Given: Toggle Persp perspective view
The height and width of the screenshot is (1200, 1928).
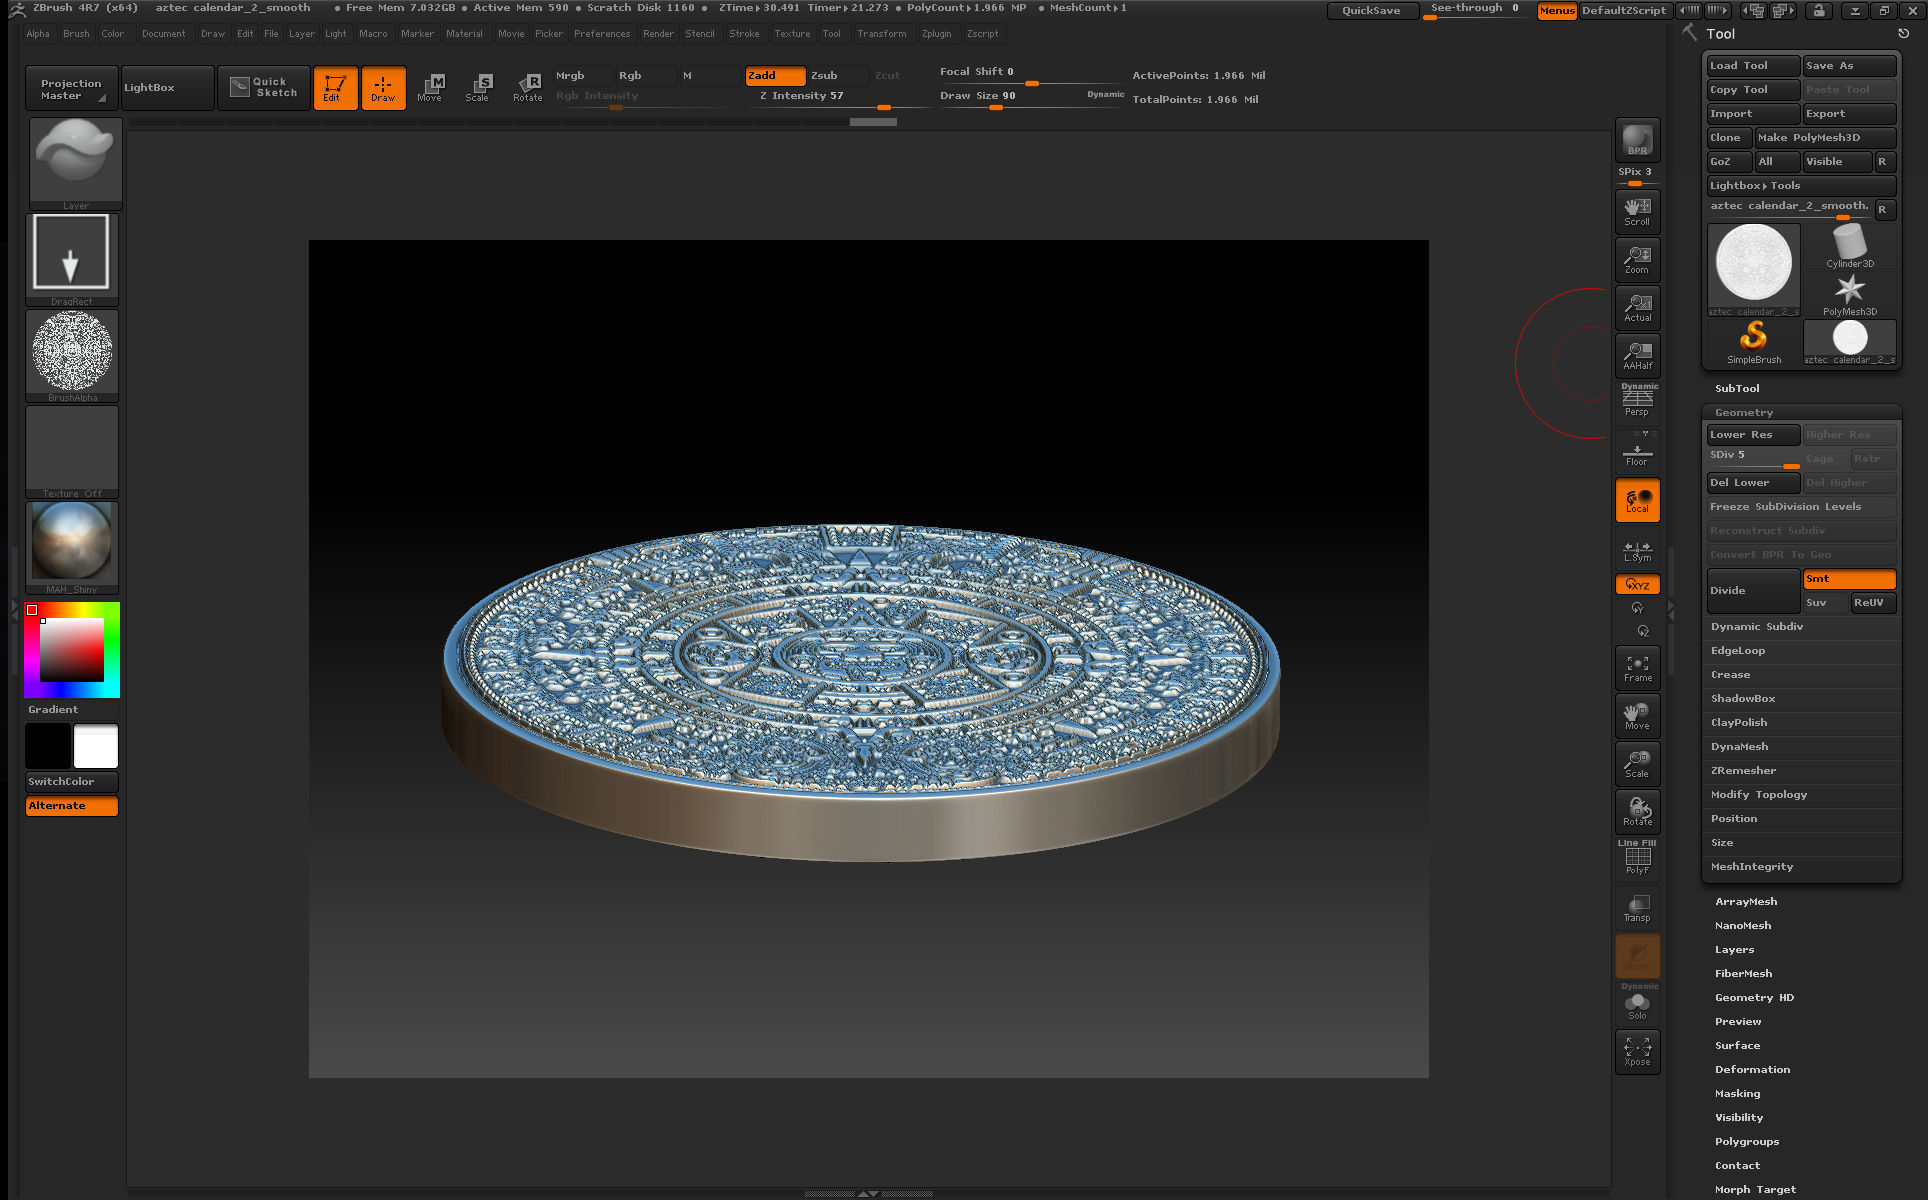Looking at the screenshot, I should [1637, 401].
